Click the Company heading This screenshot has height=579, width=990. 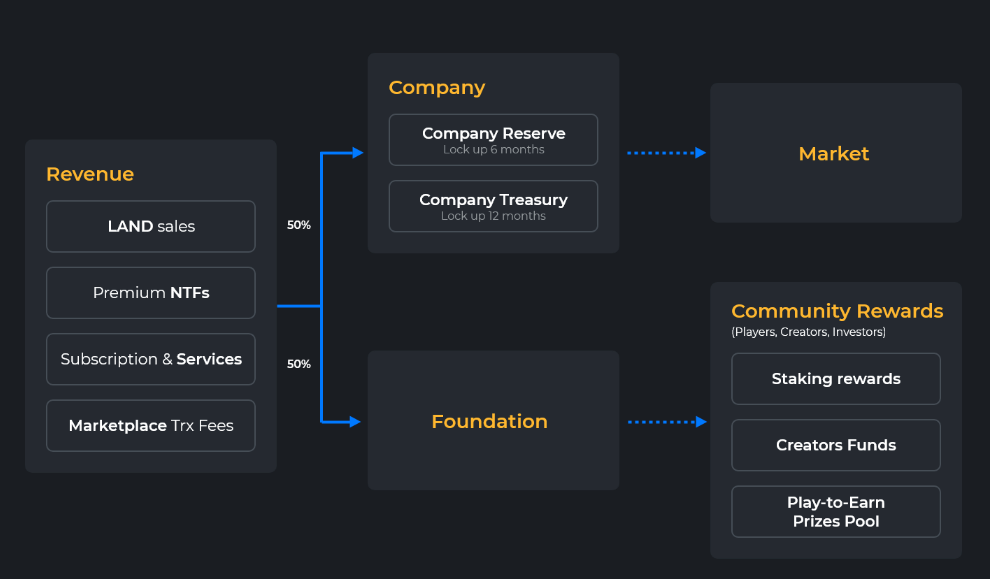pos(437,87)
